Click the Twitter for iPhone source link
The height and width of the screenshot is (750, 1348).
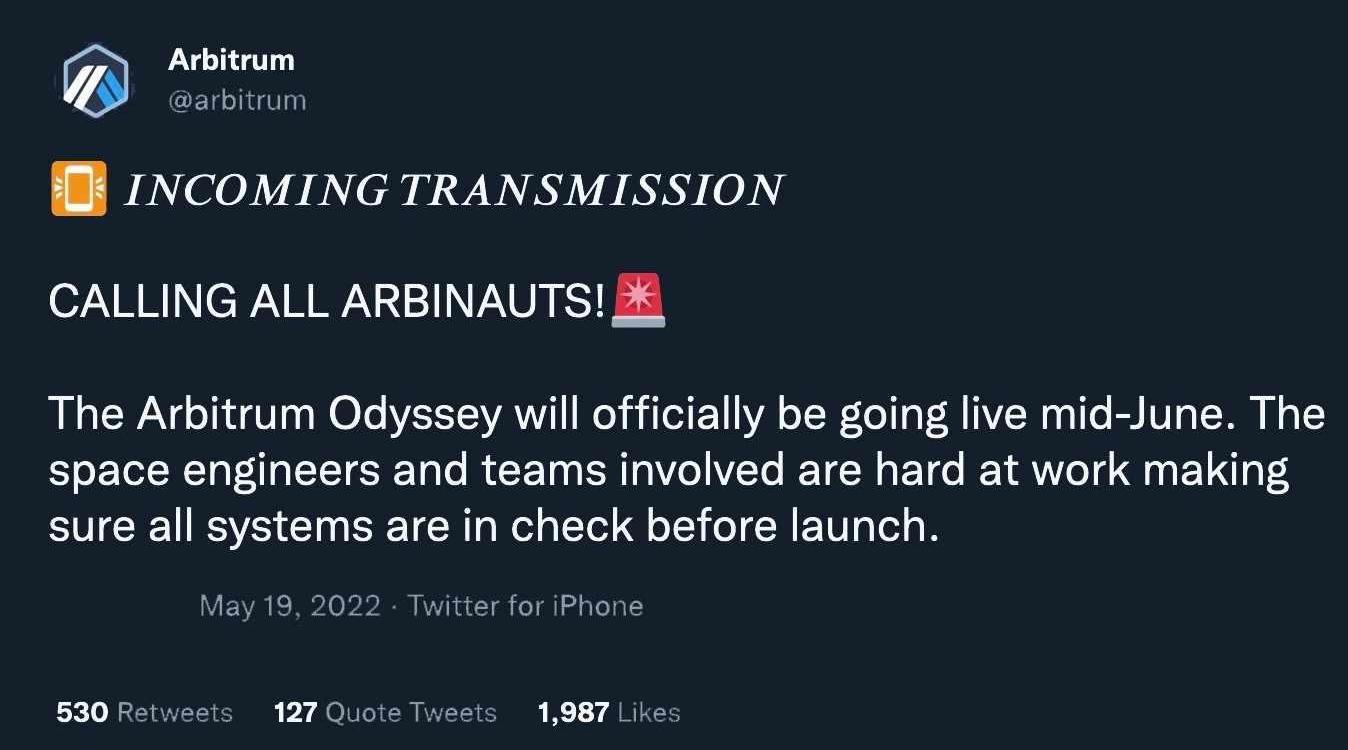pyautogui.click(x=525, y=606)
